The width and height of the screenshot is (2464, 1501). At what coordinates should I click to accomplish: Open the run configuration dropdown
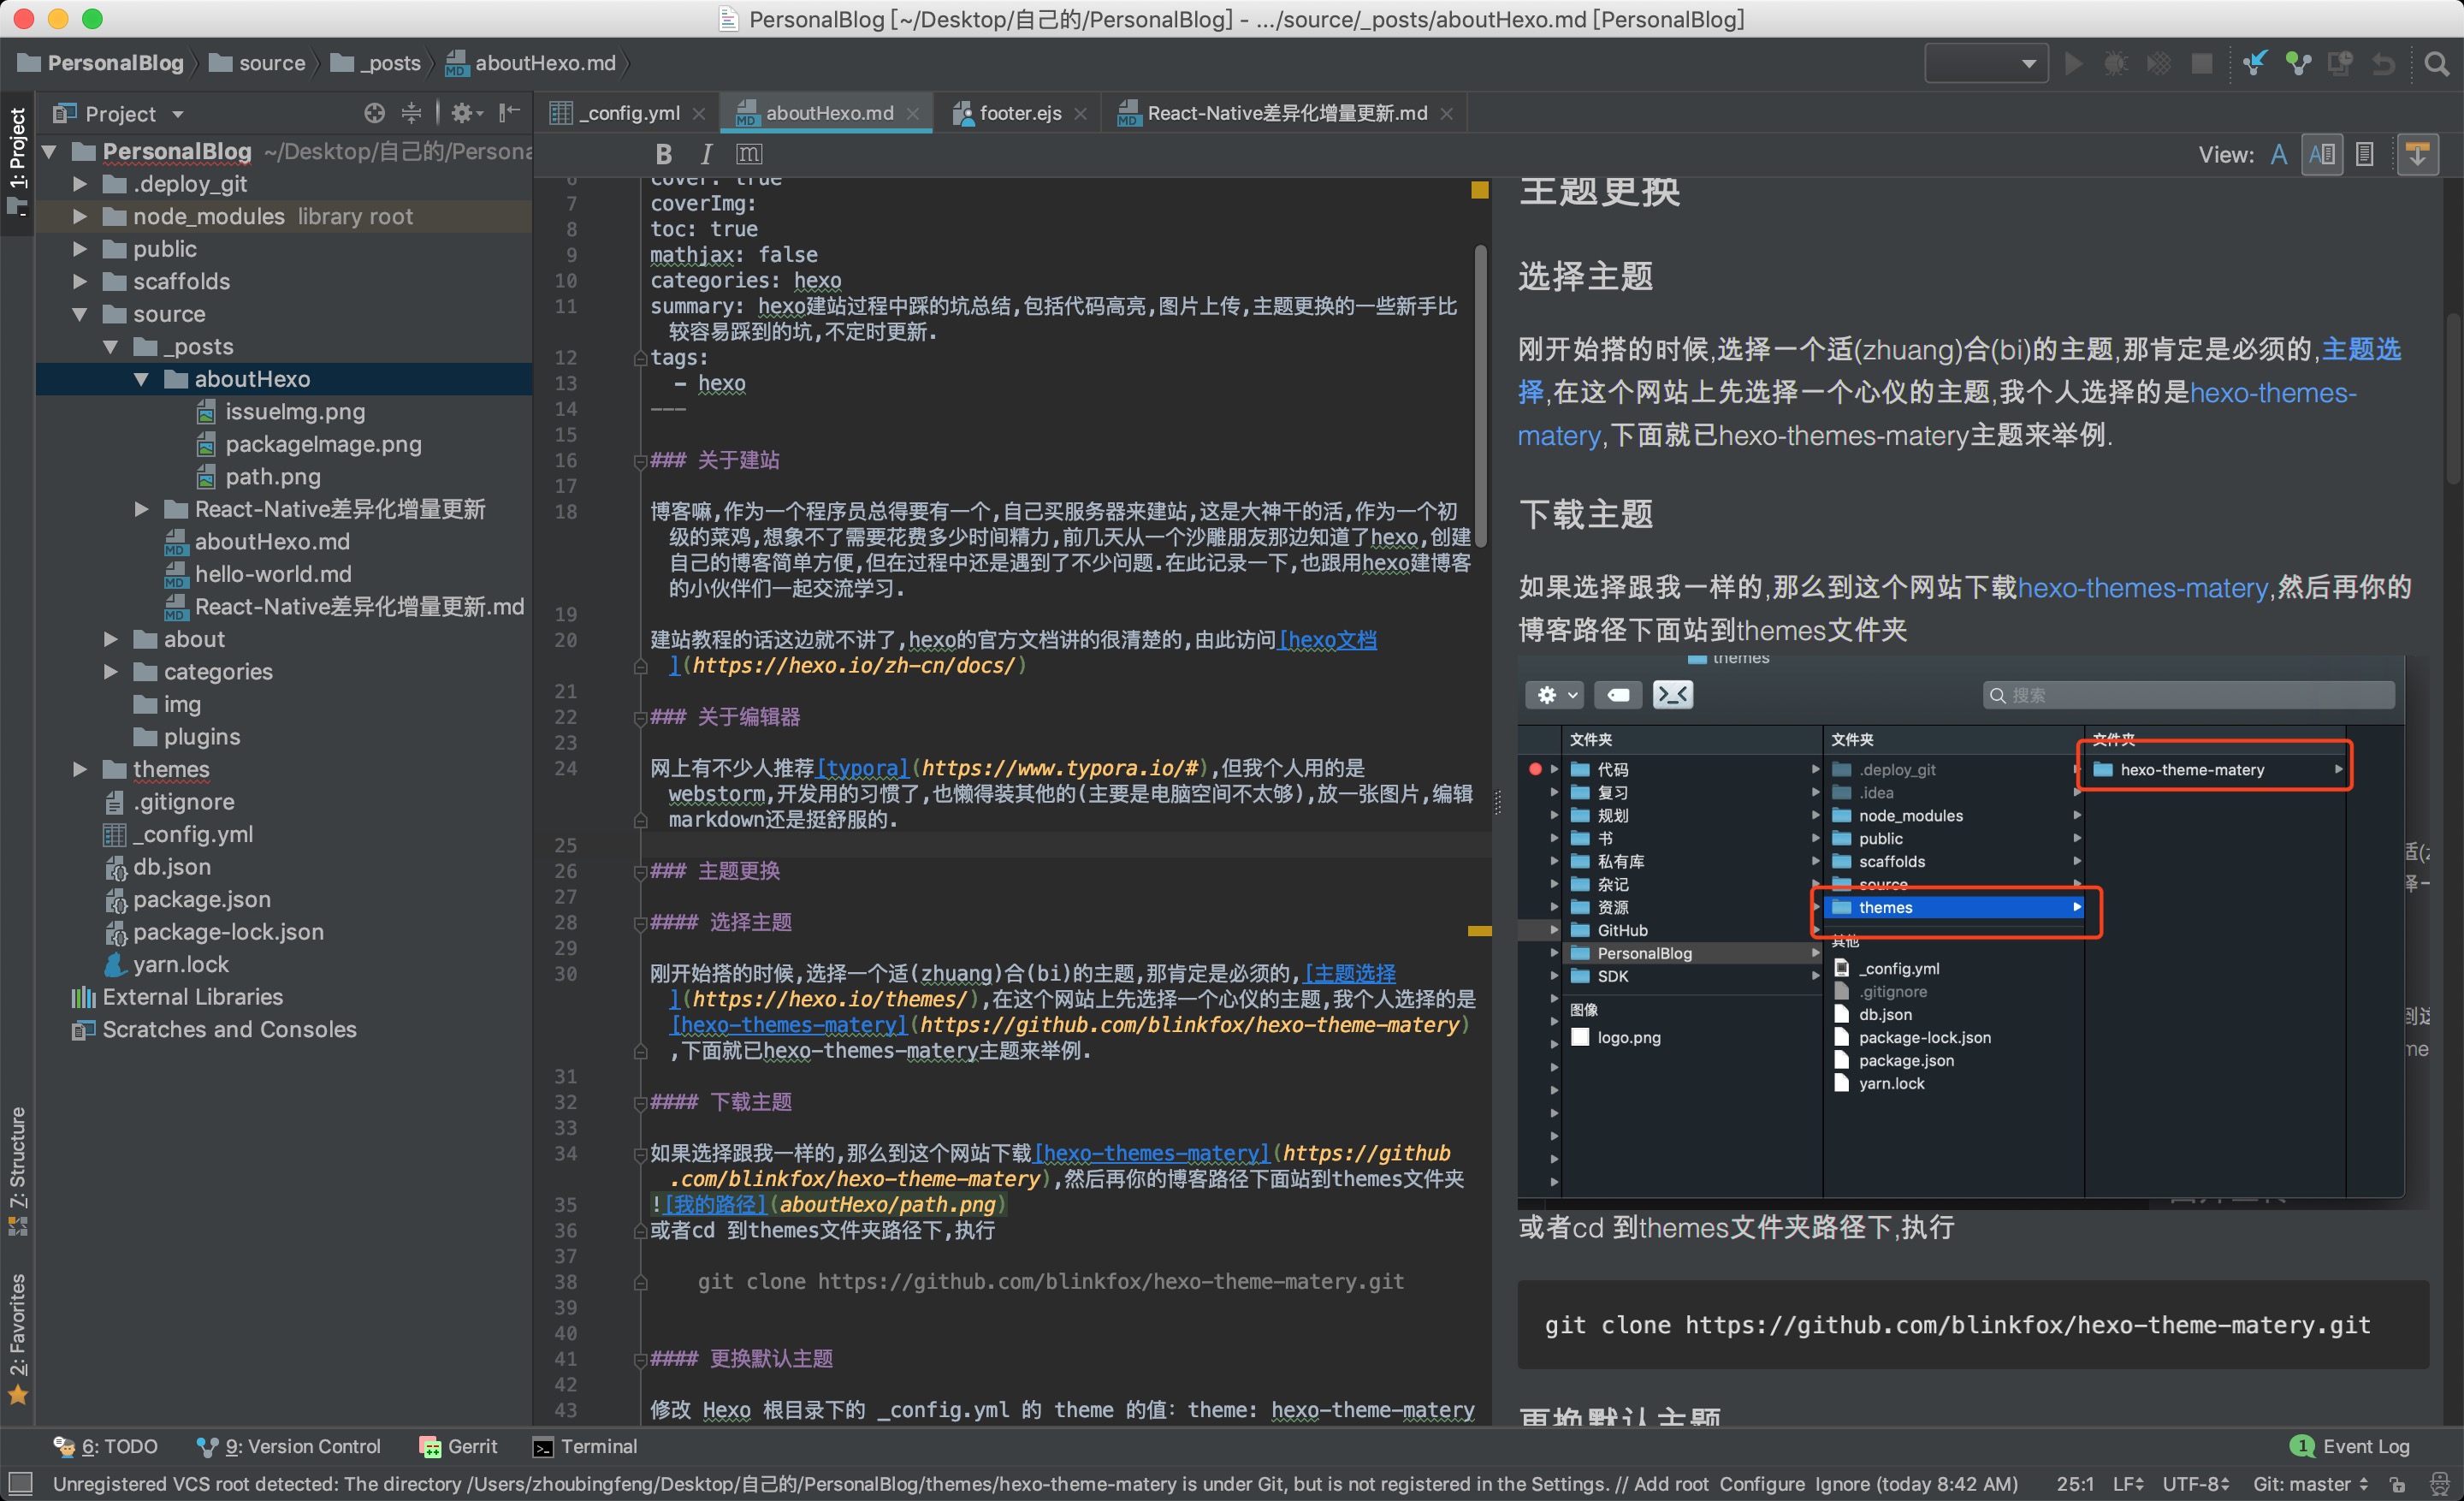pos(1986,64)
